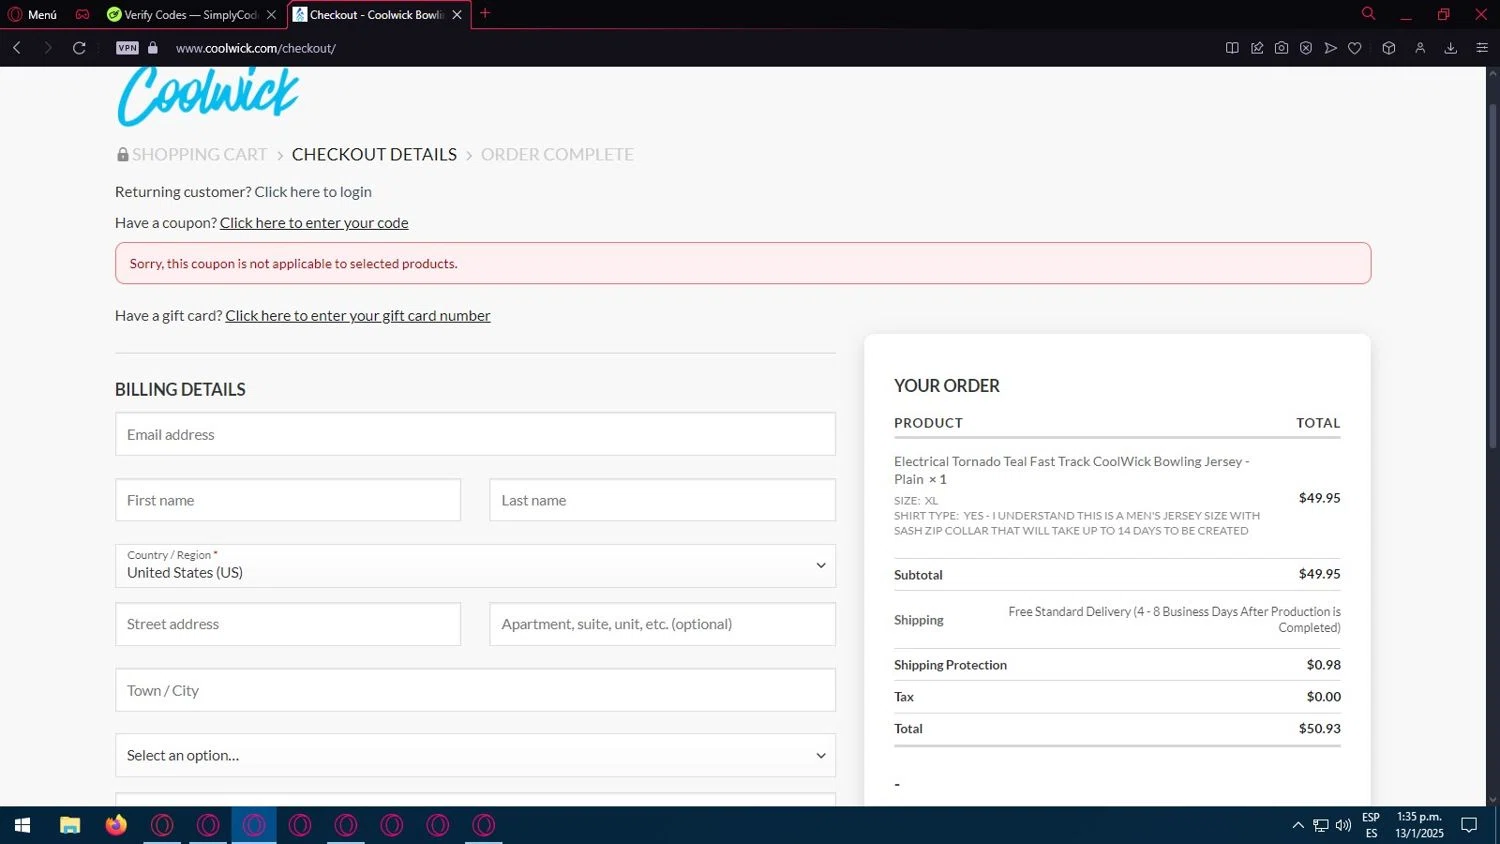Click here to enter gift card number
The width and height of the screenshot is (1500, 844).
point(358,316)
